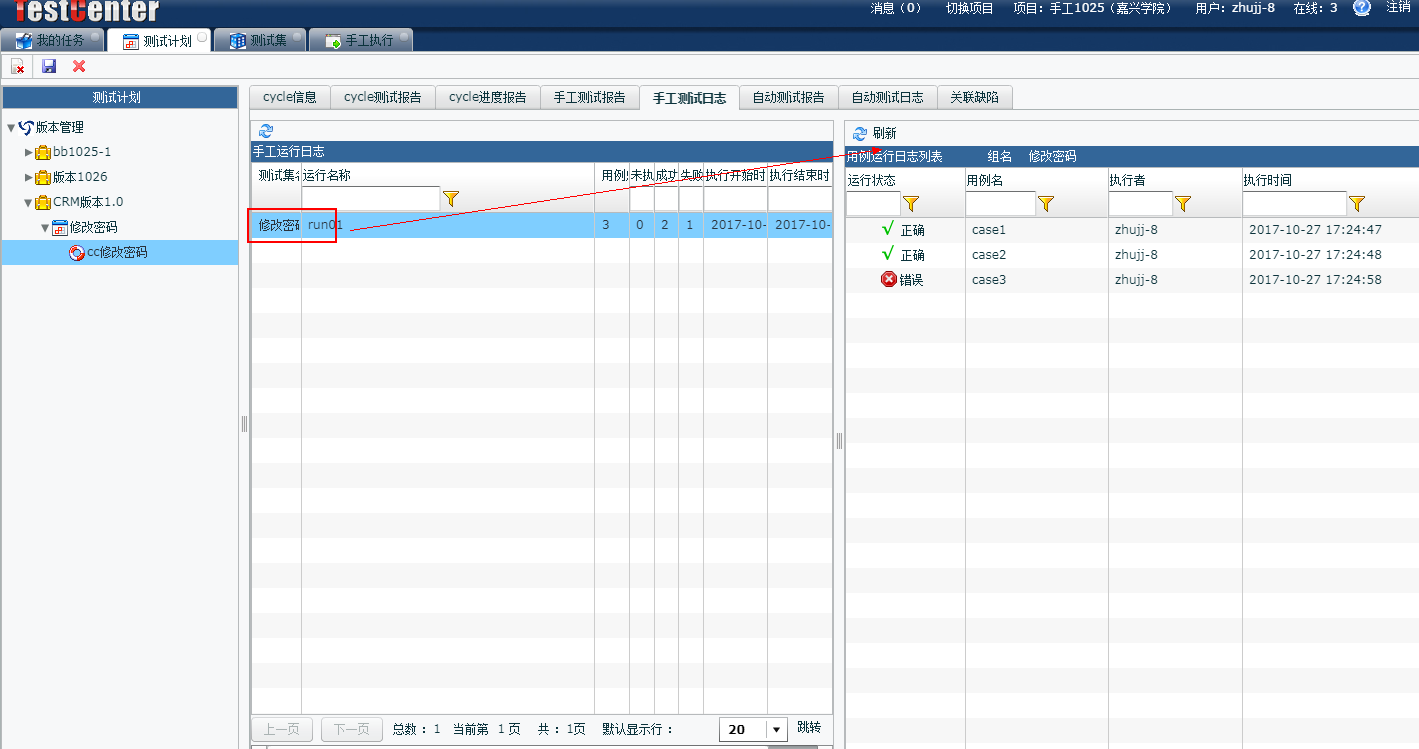Image resolution: width=1419 pixels, height=749 pixels.
Task: Click filter funnel under 执行者 column
Action: point(1183,204)
